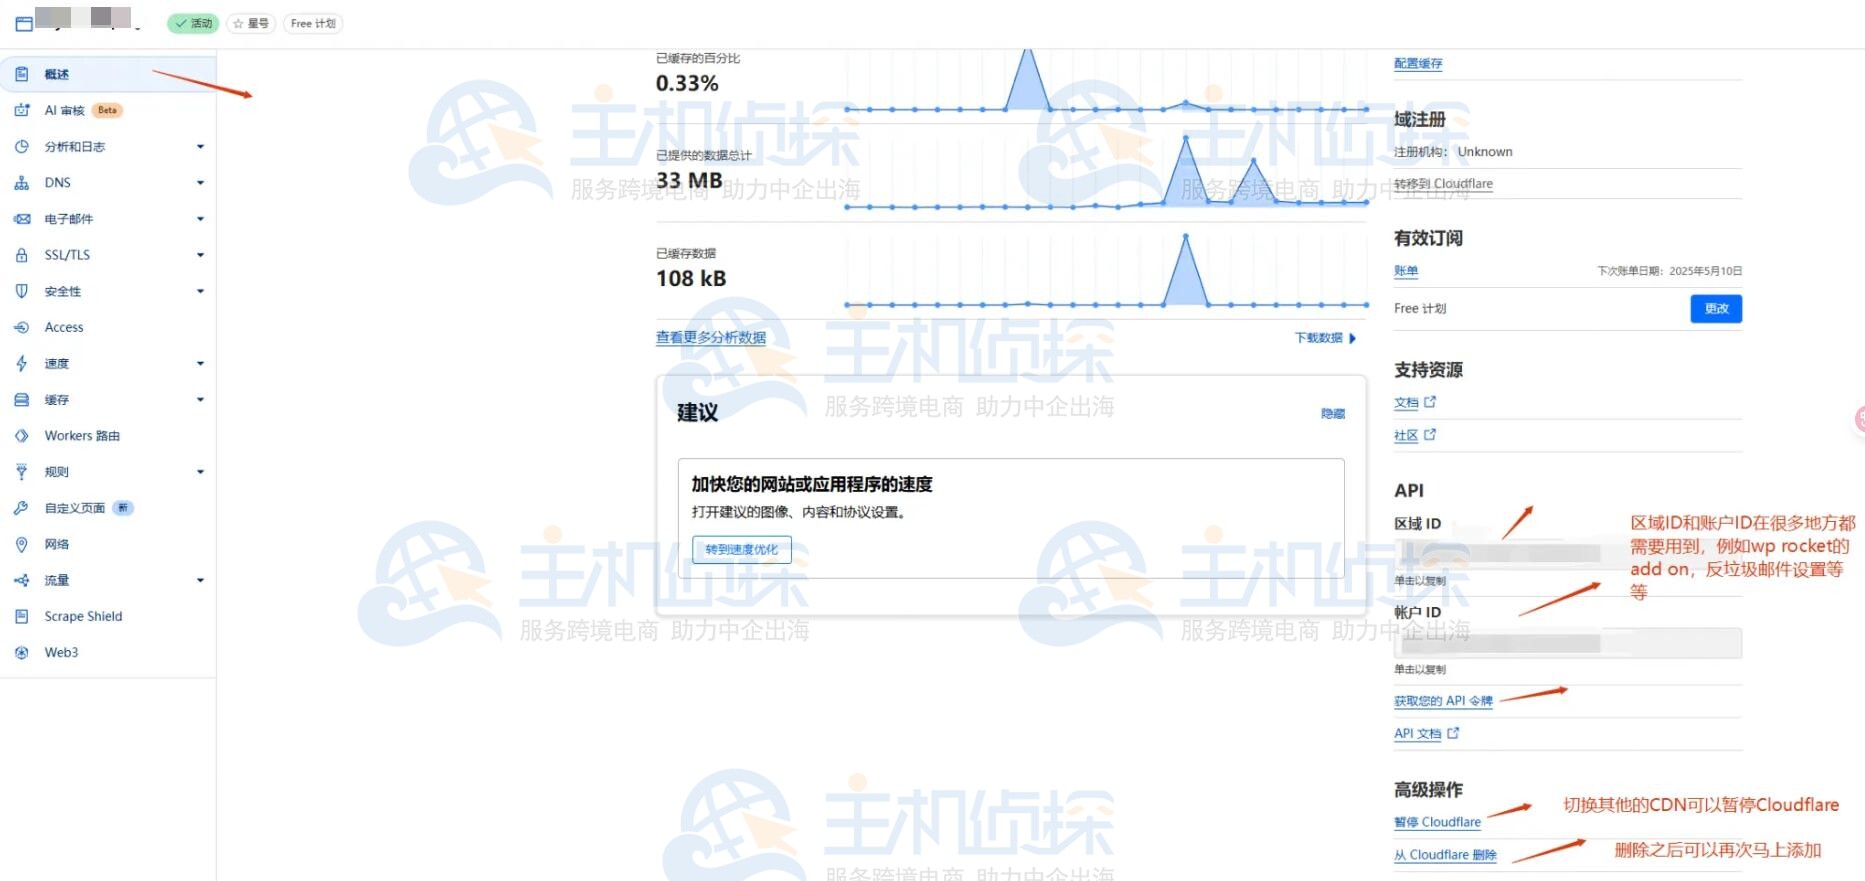Toggle the 星号 star for this site
The width and height of the screenshot is (1865, 881).
click(x=251, y=23)
